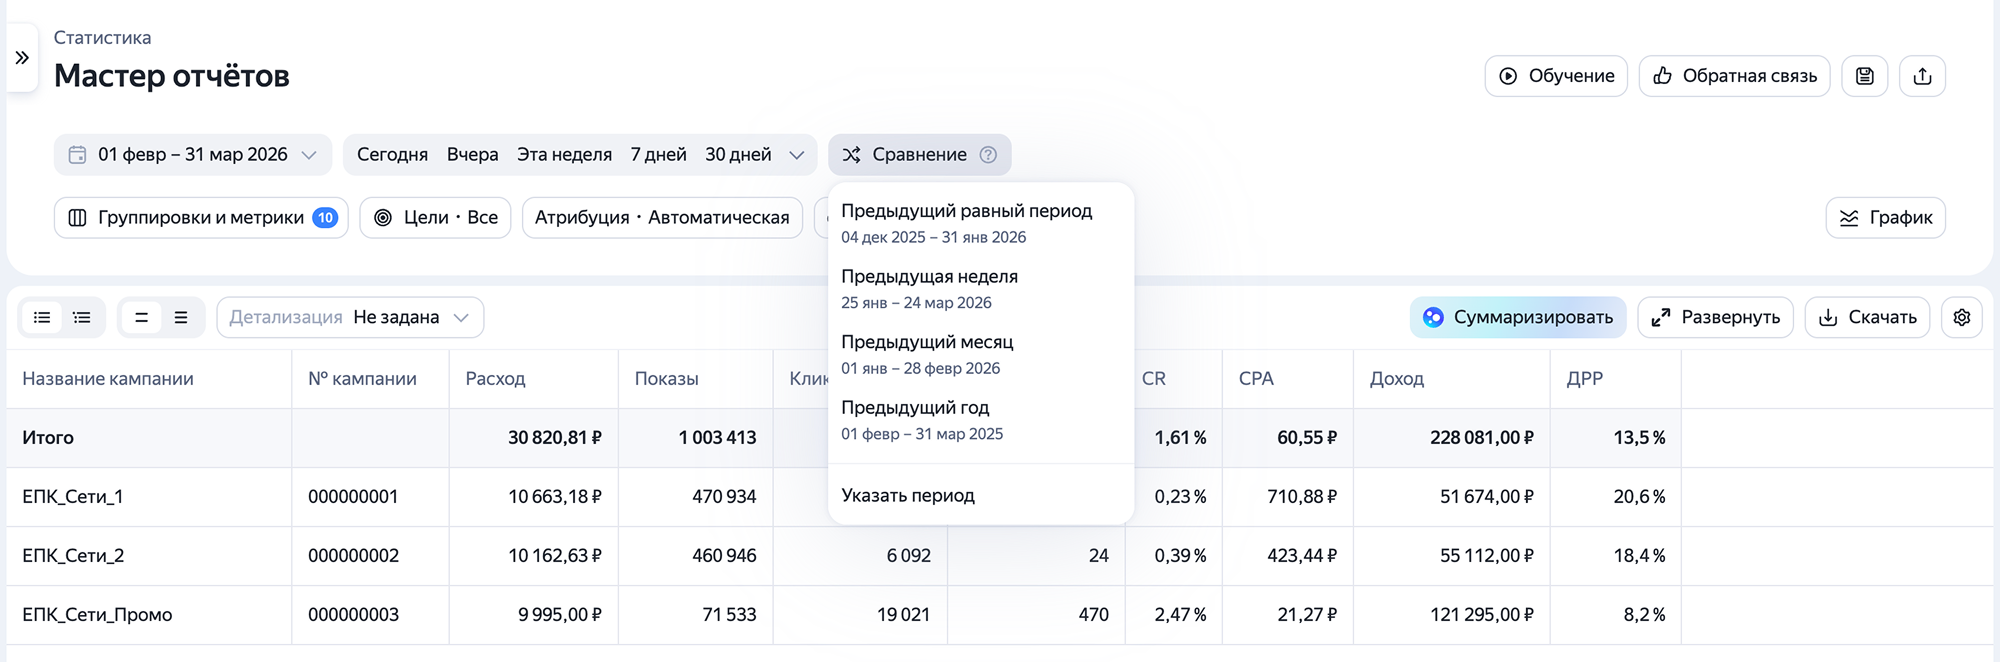Expand the sidebar with double-chevron icon

coord(22,58)
